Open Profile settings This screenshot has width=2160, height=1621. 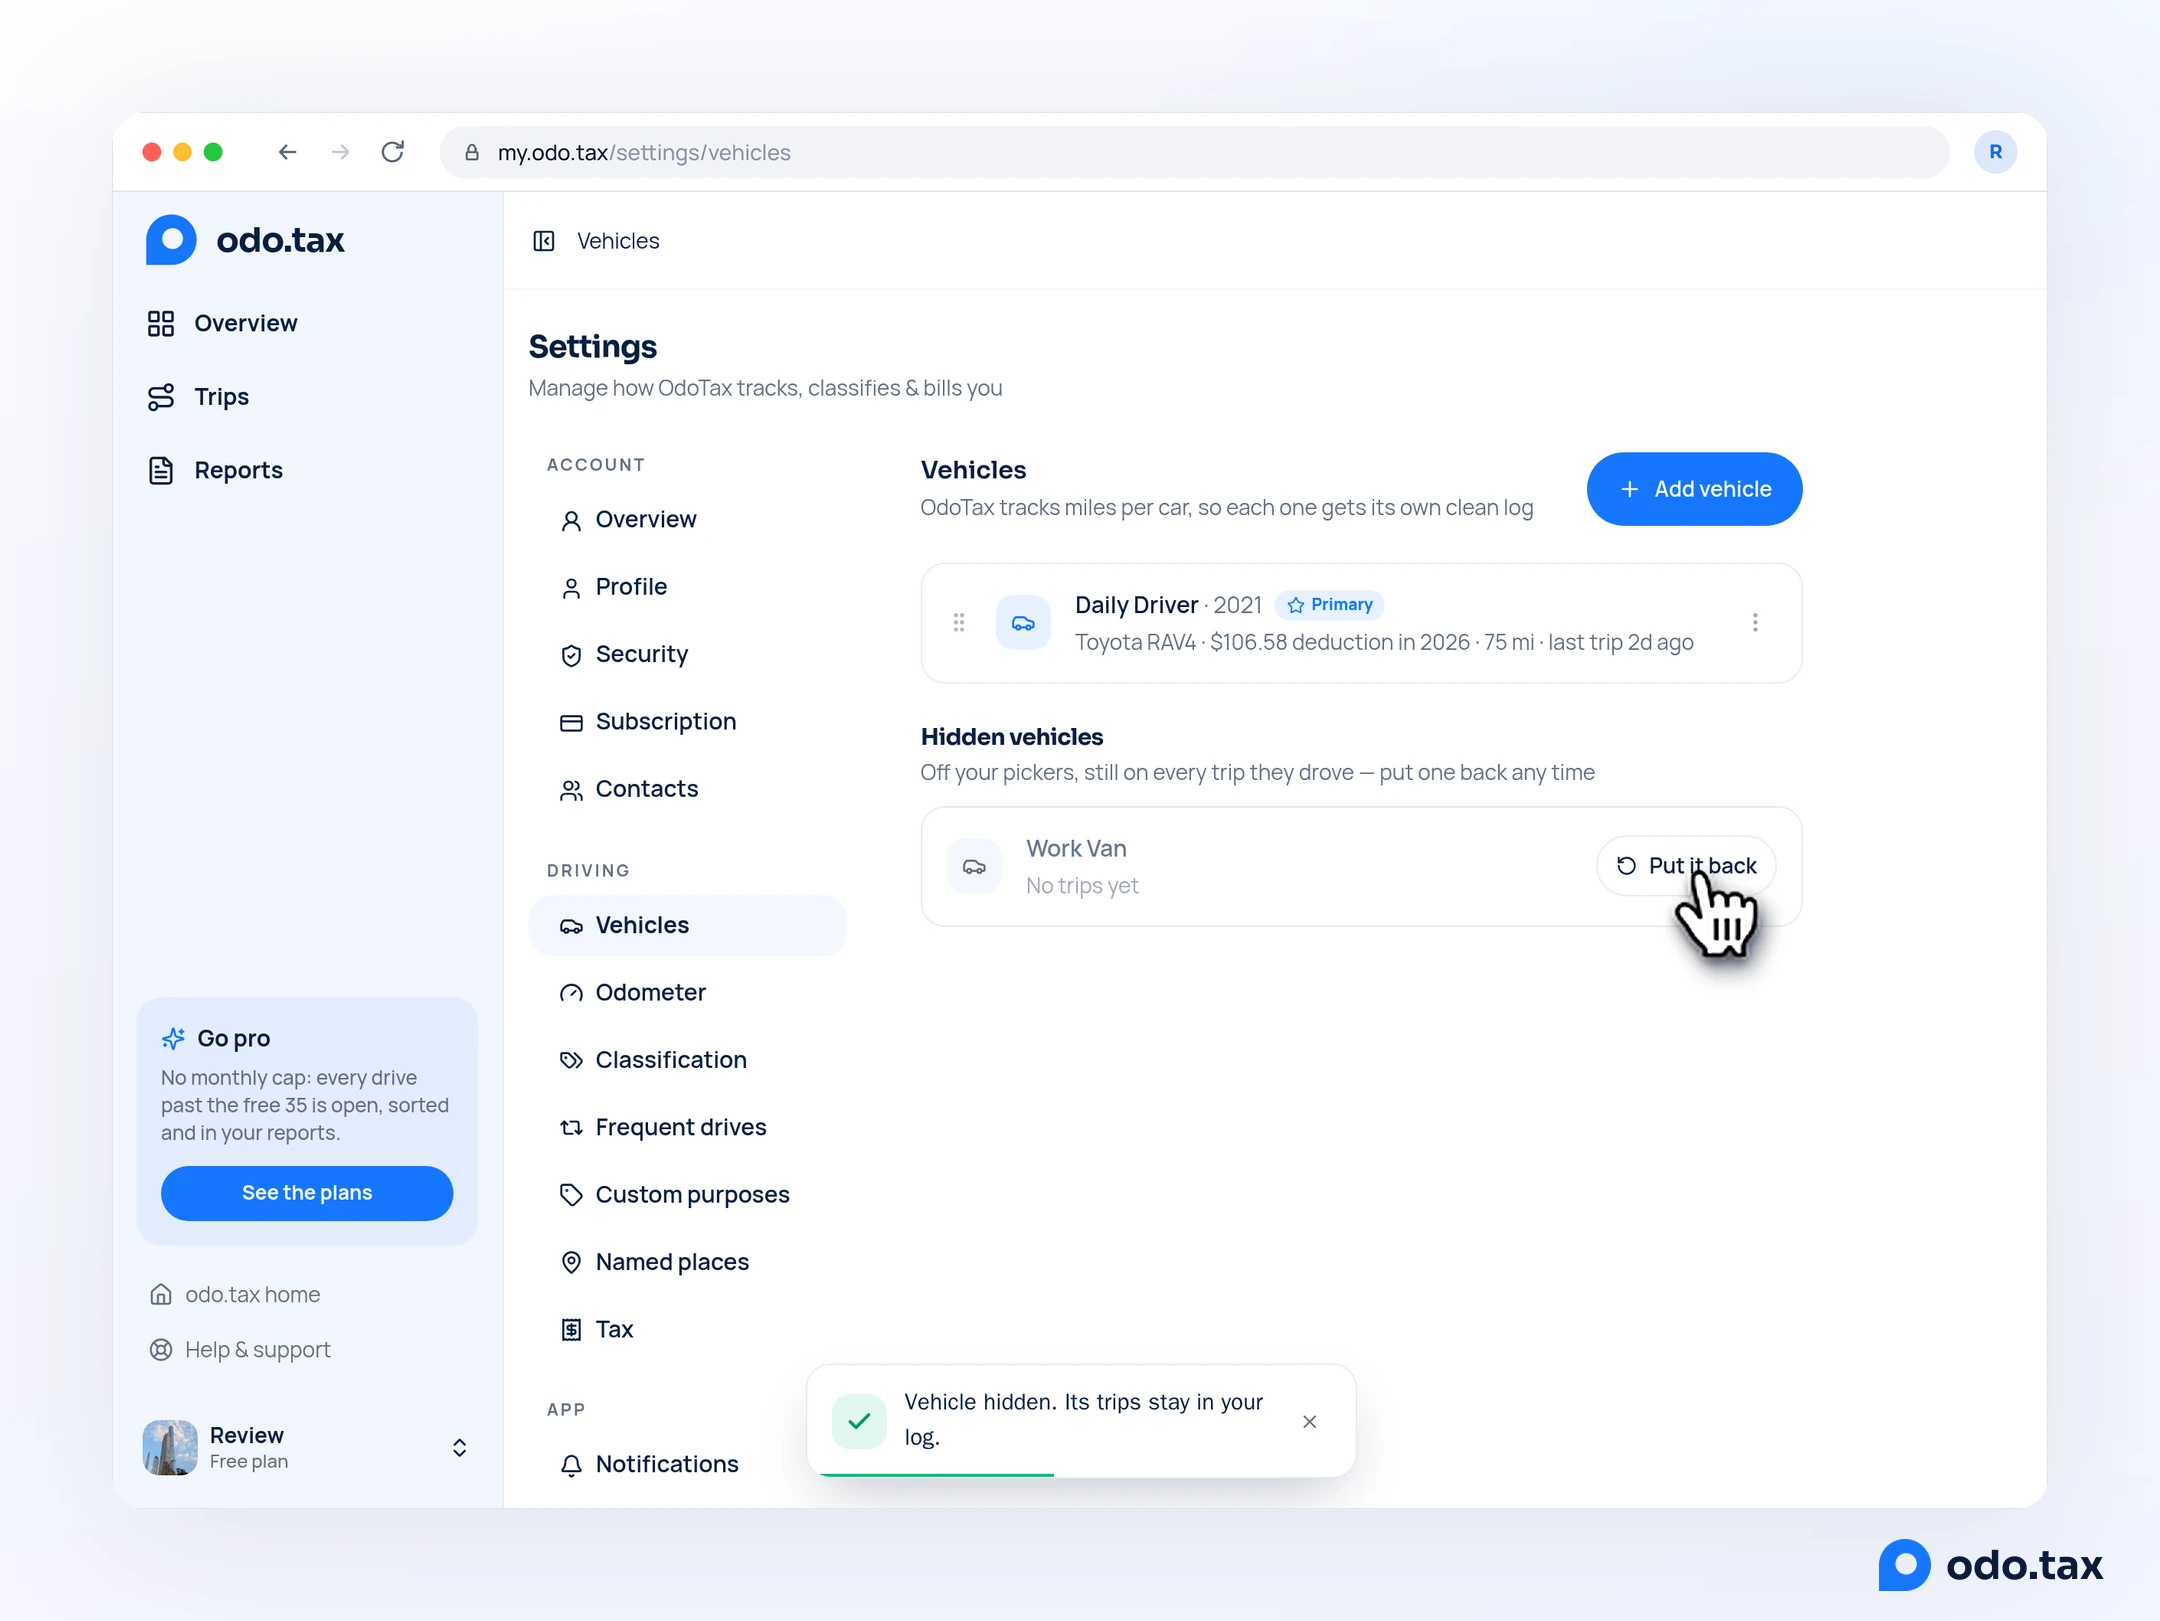pyautogui.click(x=688, y=587)
